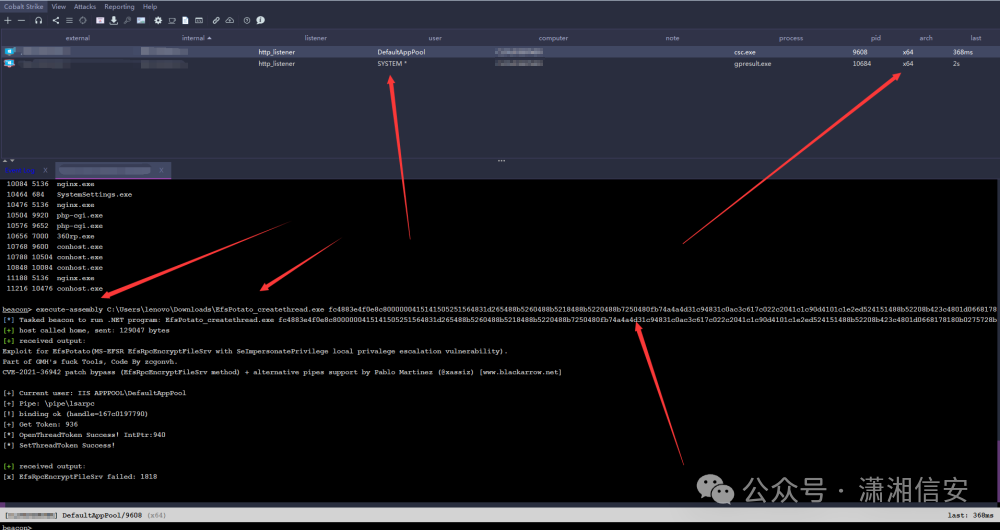Click the Current user: IIS APPPOOL\DefaultAppPool line
Screen dimensions: 1000x530
click(94, 393)
